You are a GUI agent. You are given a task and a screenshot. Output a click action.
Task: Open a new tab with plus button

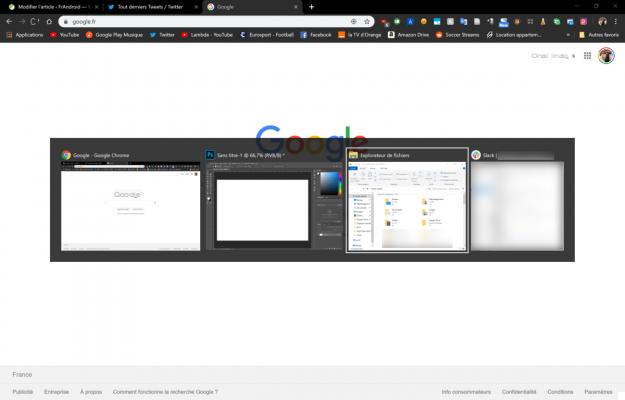point(311,7)
